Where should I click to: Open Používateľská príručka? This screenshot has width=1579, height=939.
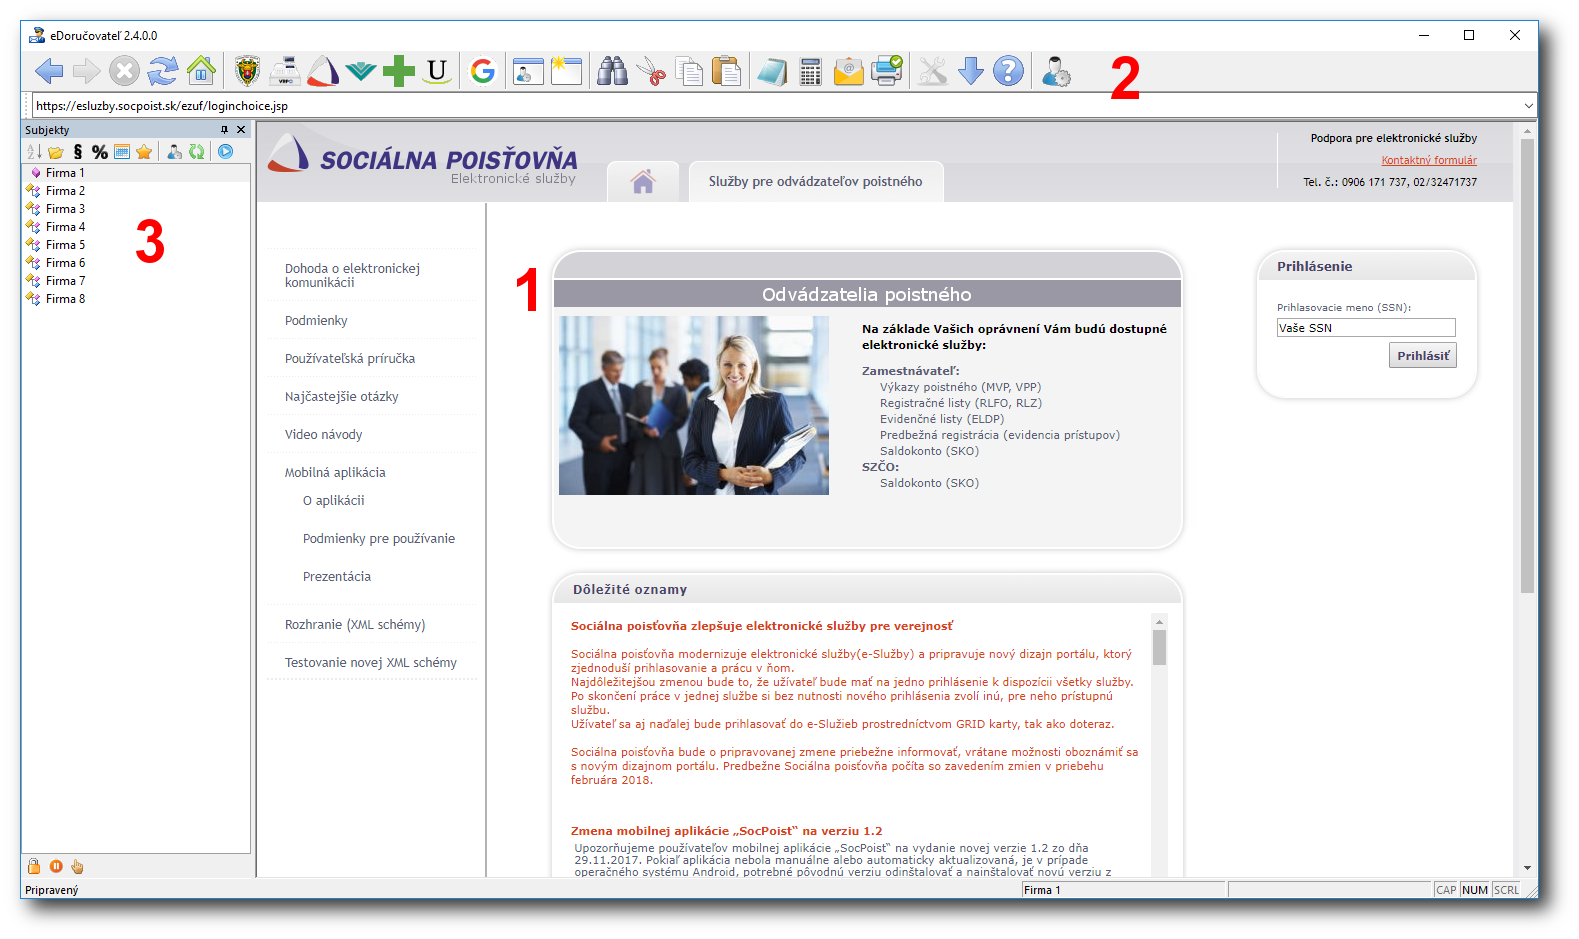(x=350, y=358)
